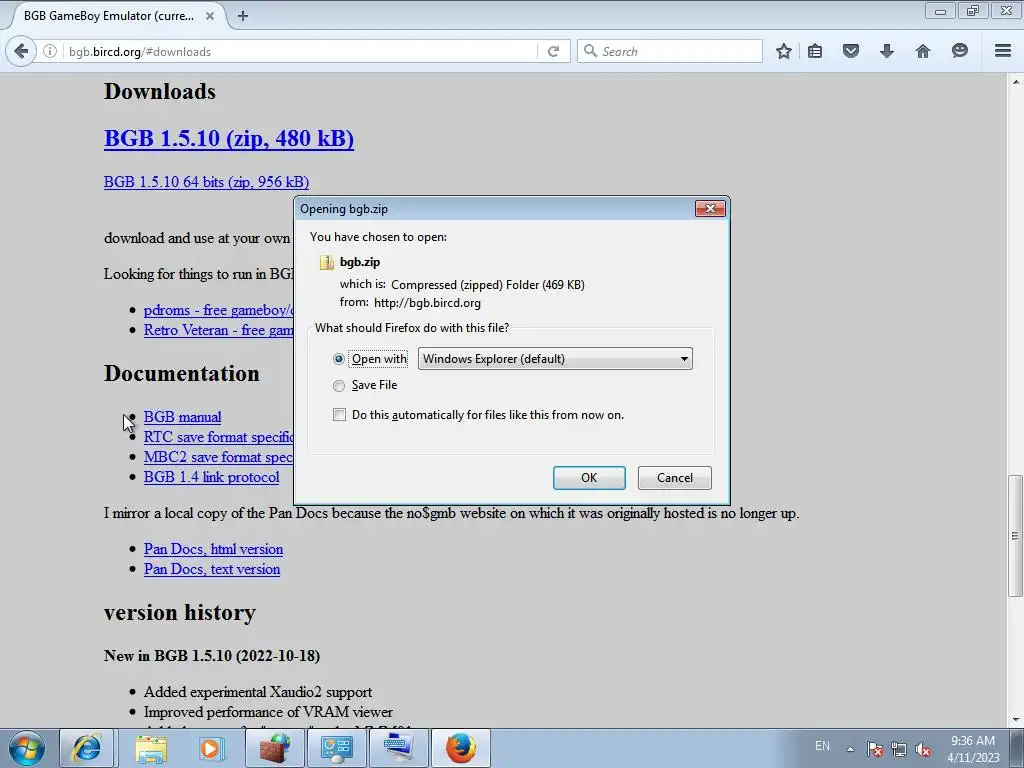This screenshot has width=1024, height=768.
Task: Open RTC save format specification link
Action: click(218, 437)
